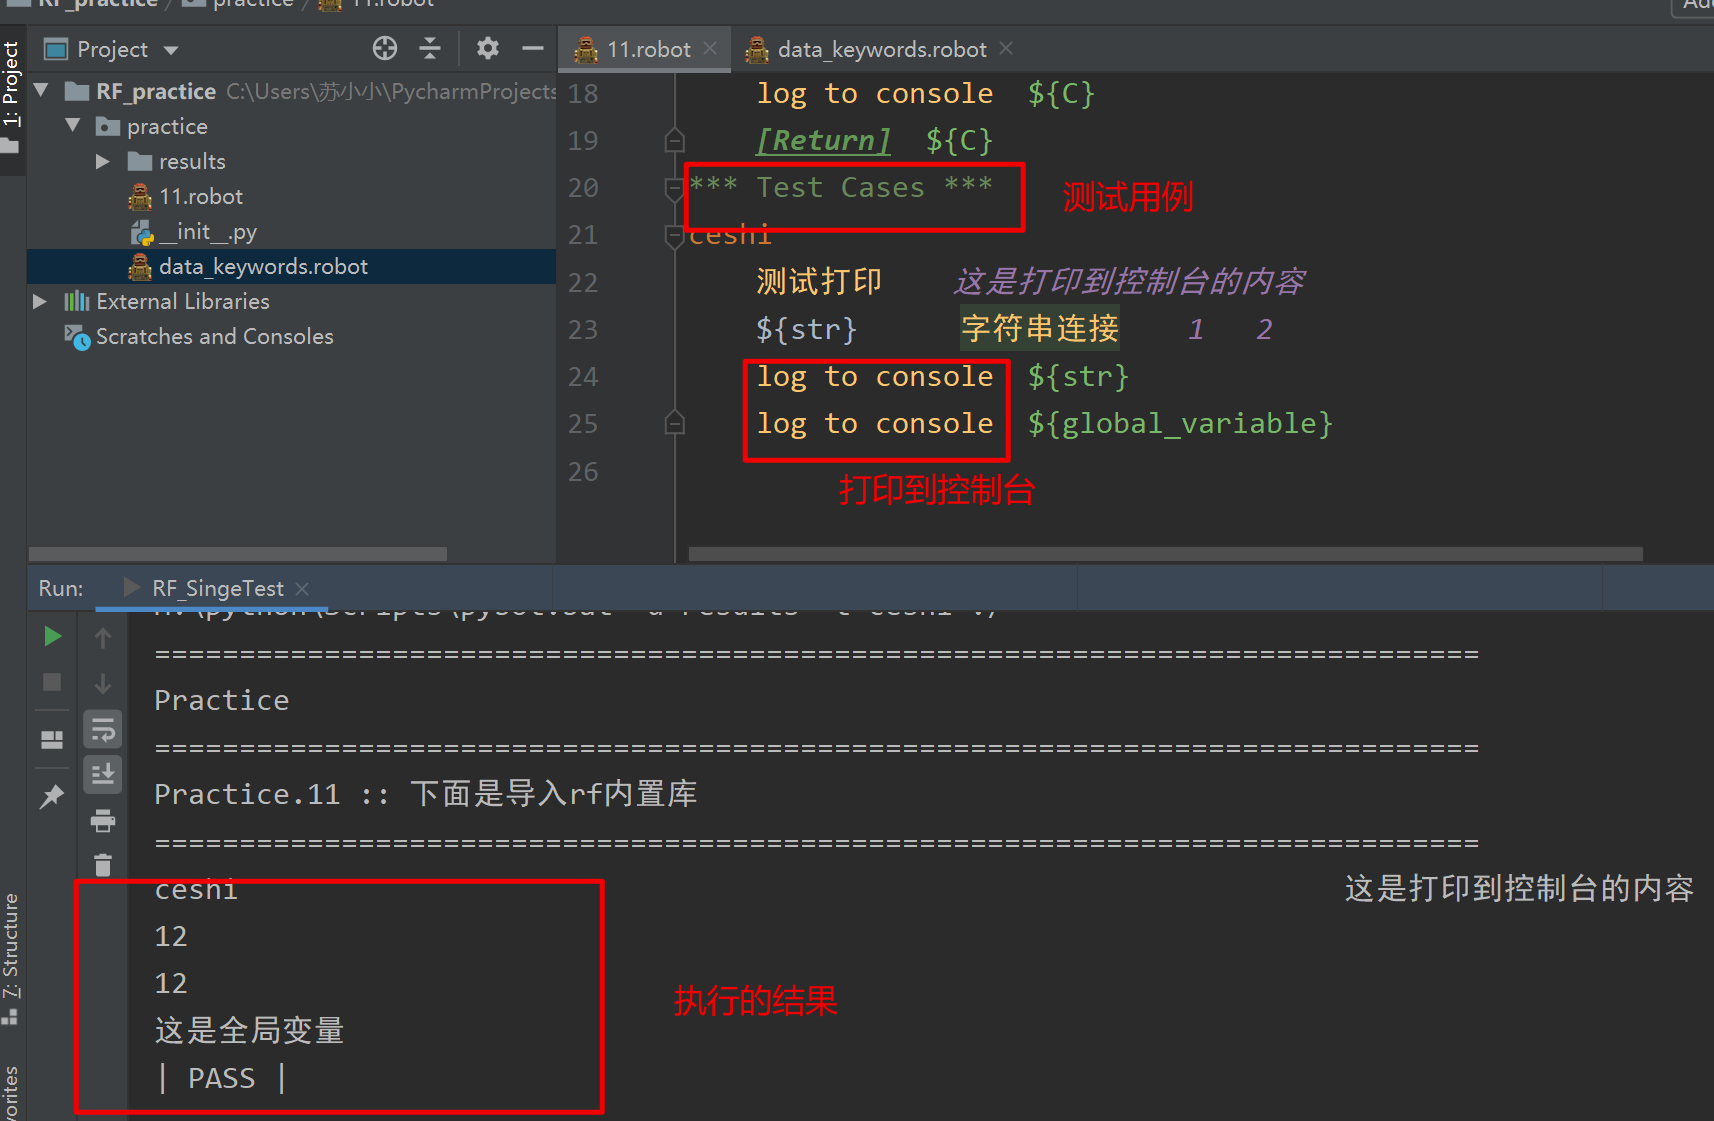
Task: Open the Project panel settings gear
Action: coord(487,48)
